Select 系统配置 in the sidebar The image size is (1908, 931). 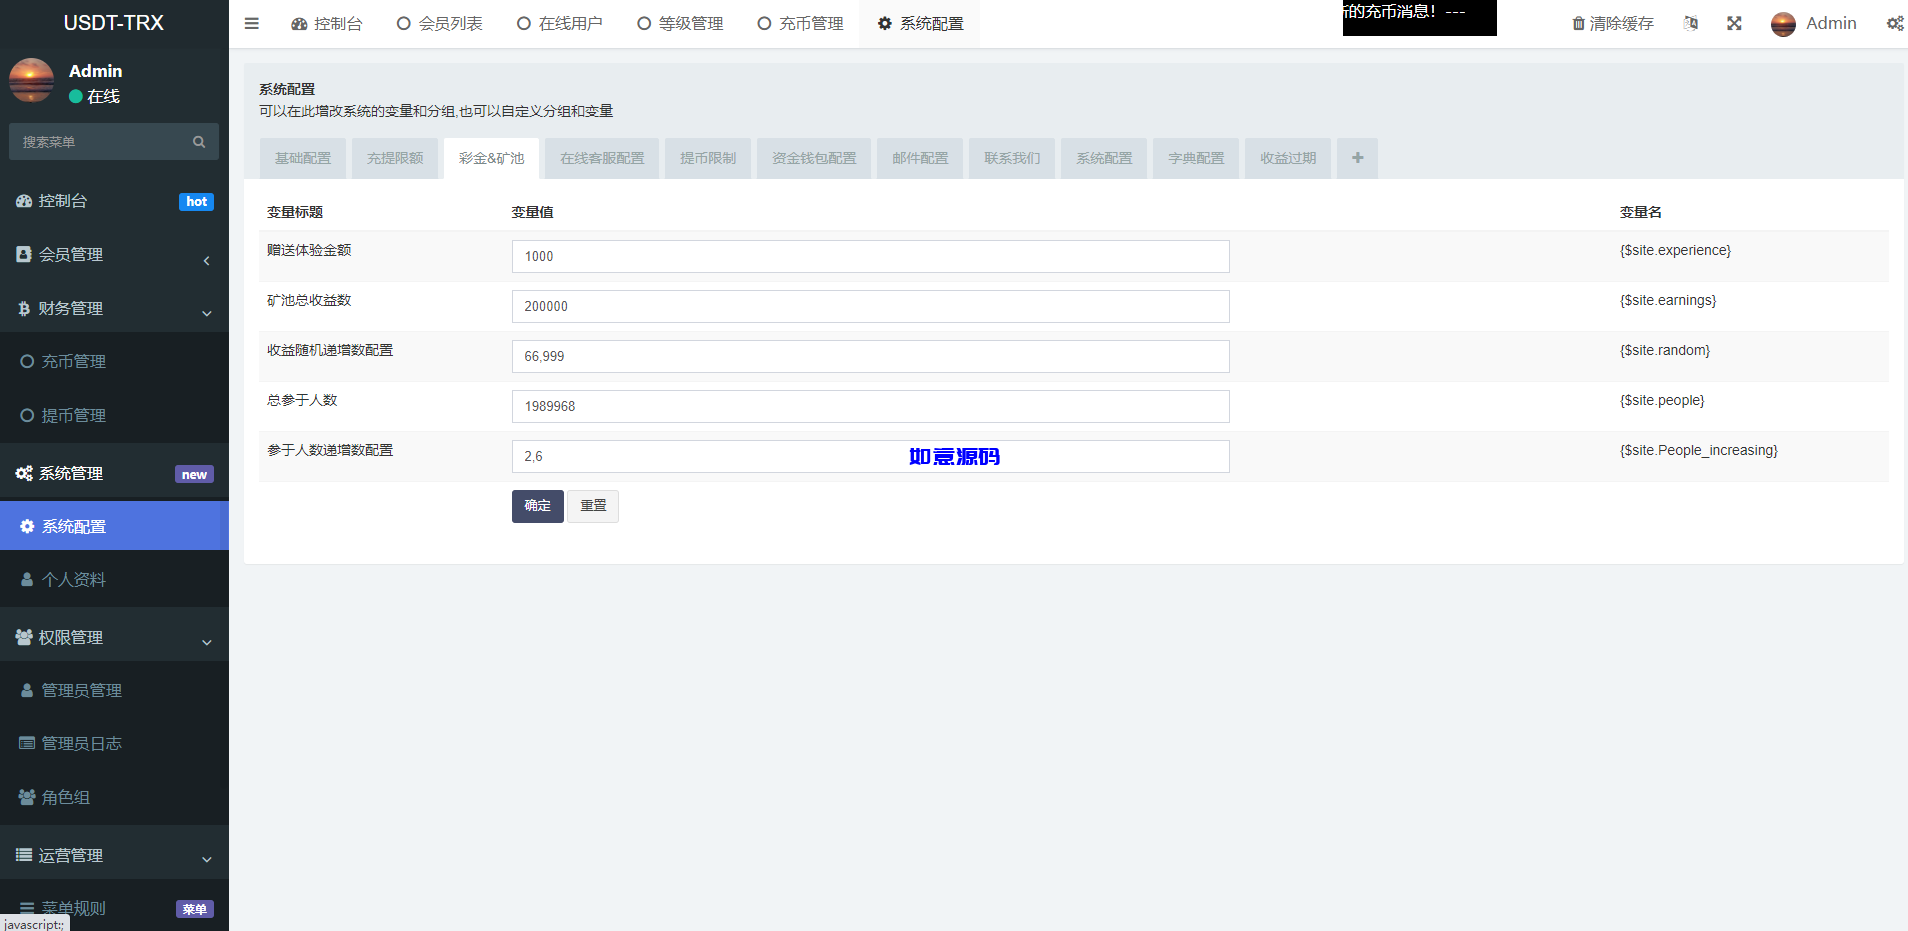(114, 526)
